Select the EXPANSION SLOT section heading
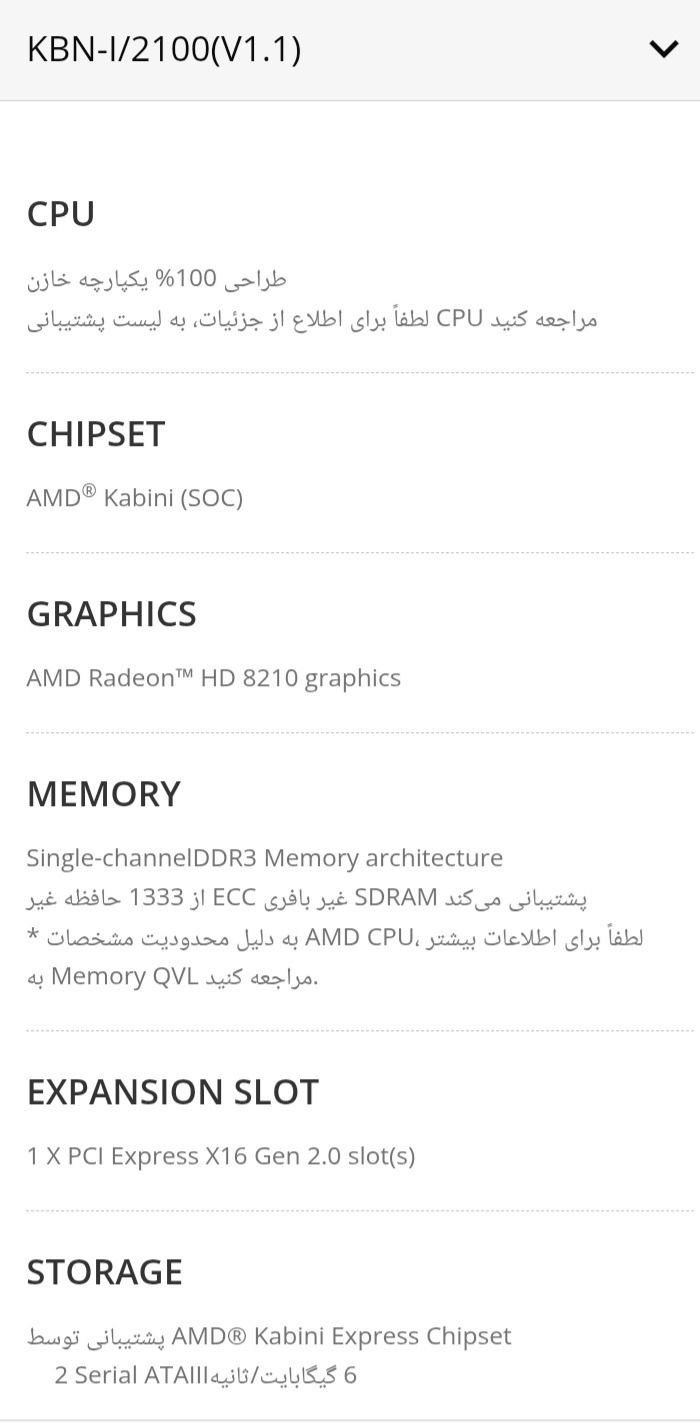The height and width of the screenshot is (1424, 700). tap(173, 1092)
